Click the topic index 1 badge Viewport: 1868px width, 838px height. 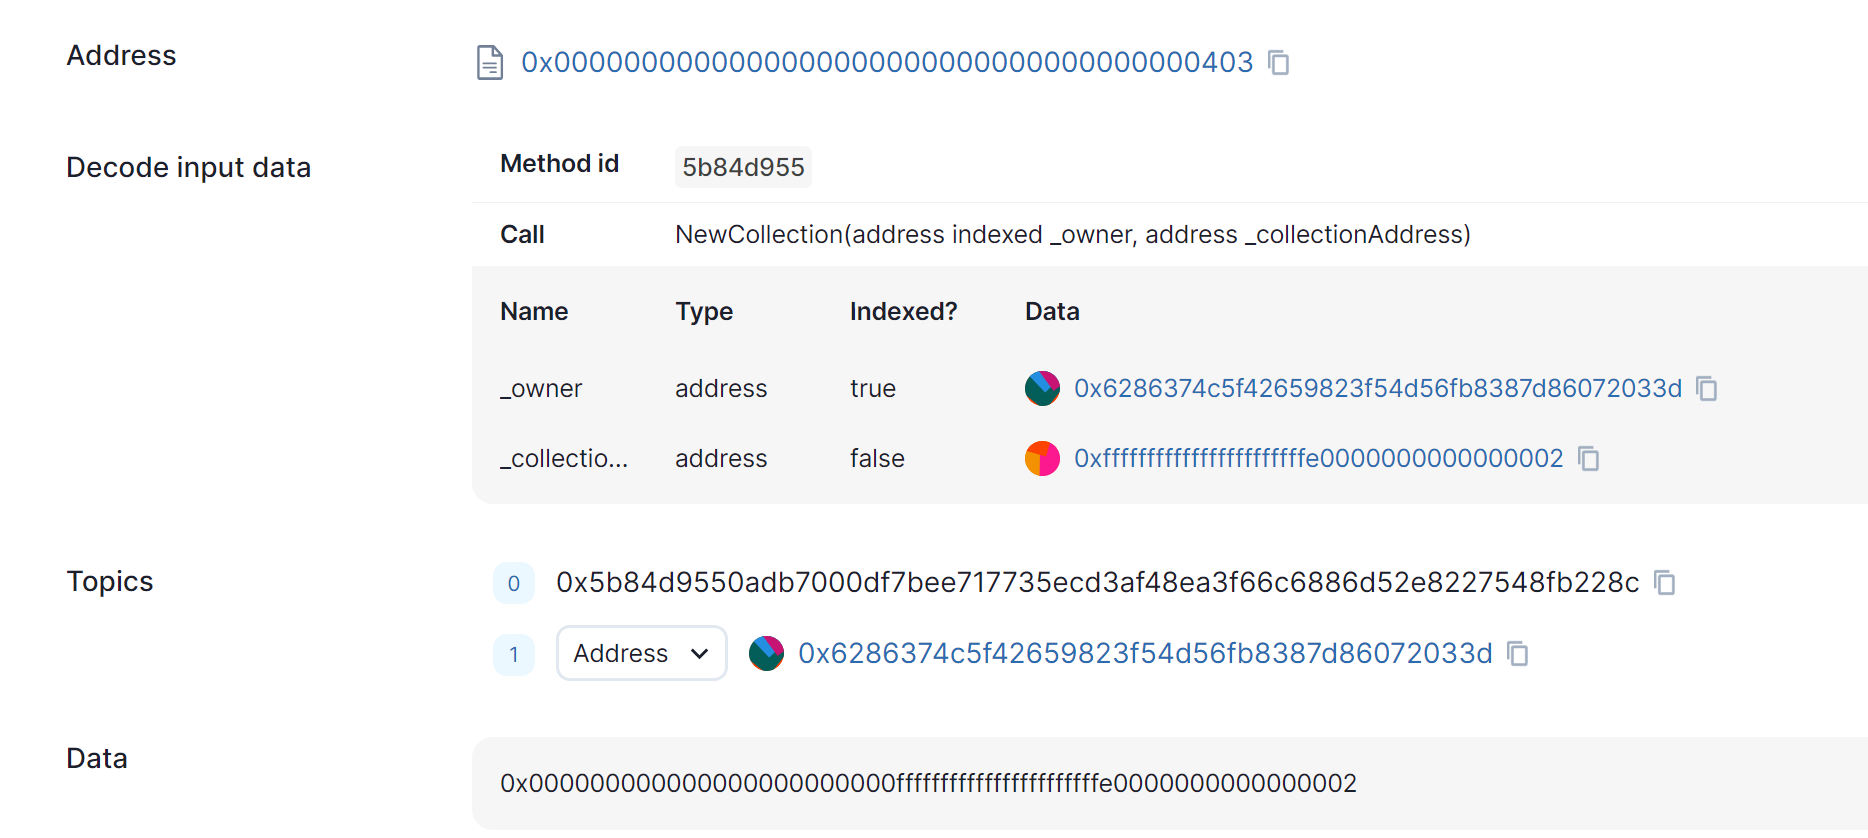[x=514, y=655]
